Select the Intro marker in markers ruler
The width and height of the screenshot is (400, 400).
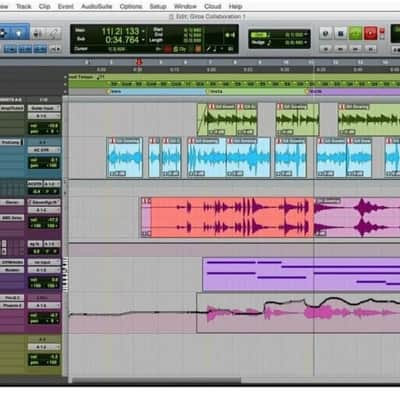pyautogui.click(x=115, y=91)
